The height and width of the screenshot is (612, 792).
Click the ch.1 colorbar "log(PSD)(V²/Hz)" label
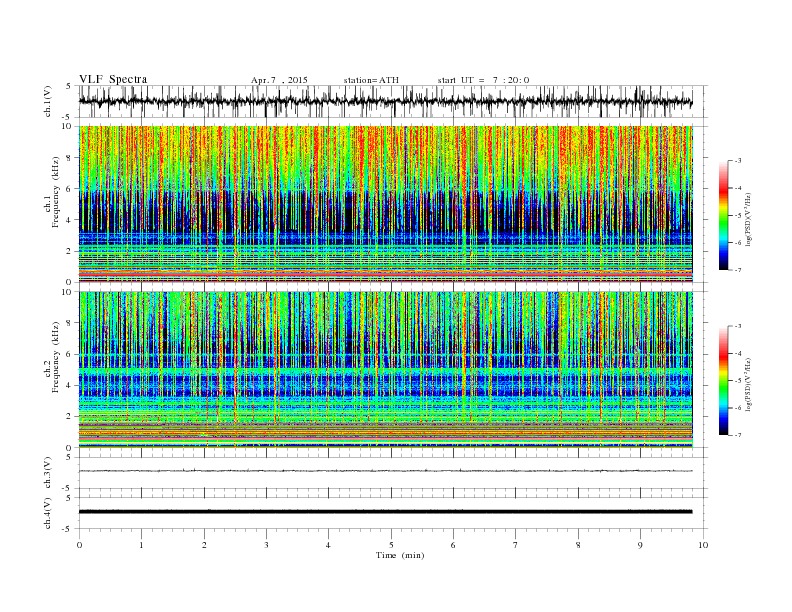coord(750,219)
